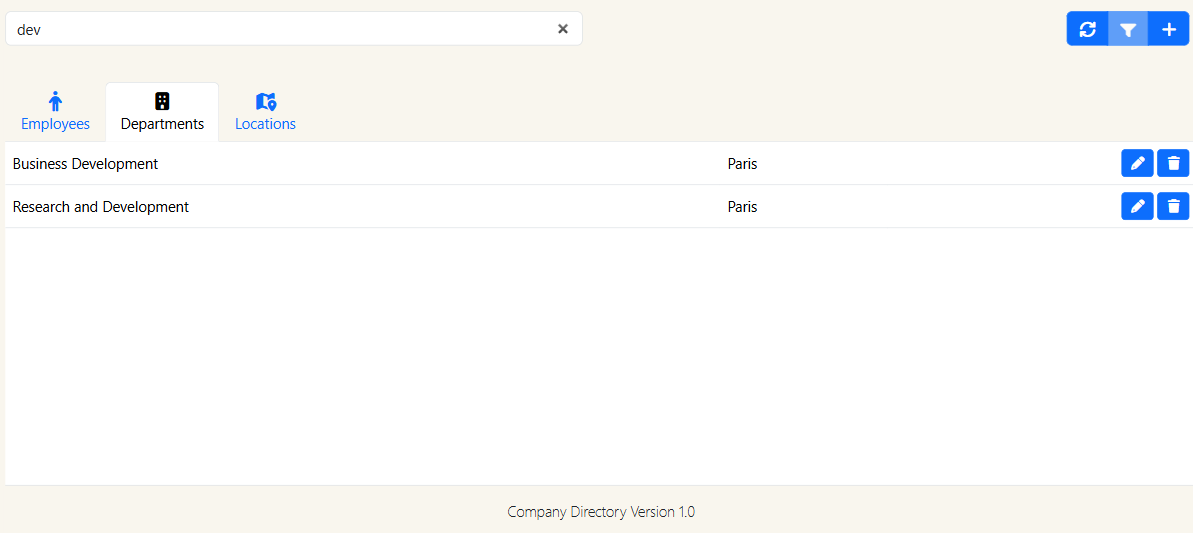Image resolution: width=1193 pixels, height=533 pixels.
Task: Open the filter funnel button
Action: coord(1128,29)
